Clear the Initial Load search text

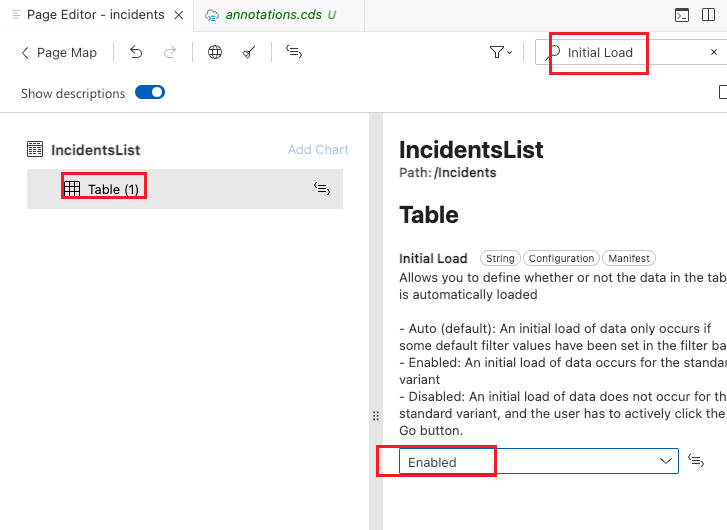coord(714,52)
